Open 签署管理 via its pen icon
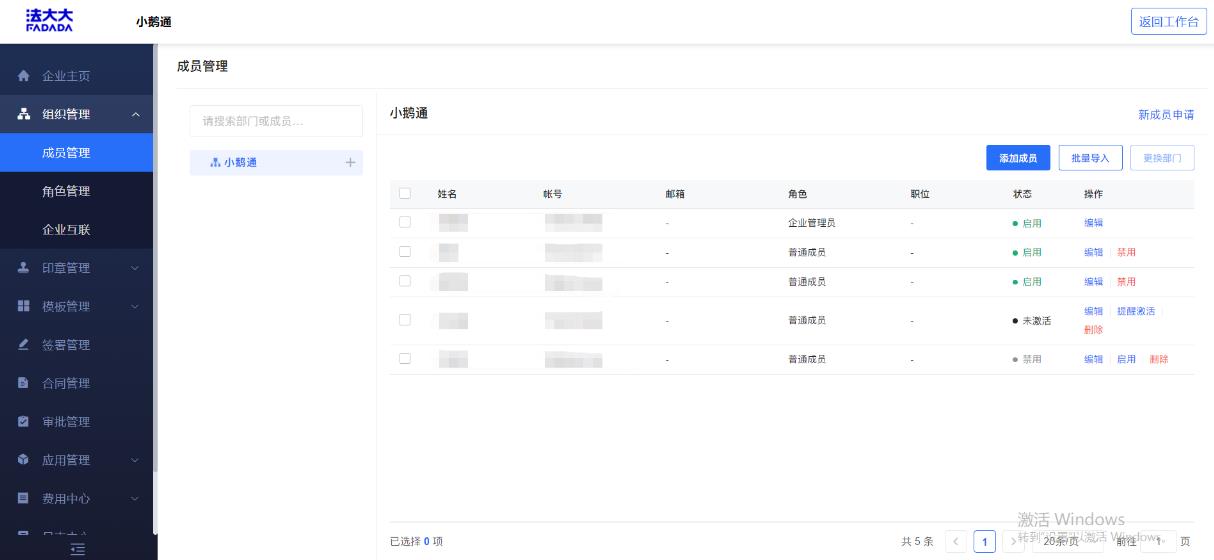This screenshot has height=560, width=1214. tap(24, 345)
